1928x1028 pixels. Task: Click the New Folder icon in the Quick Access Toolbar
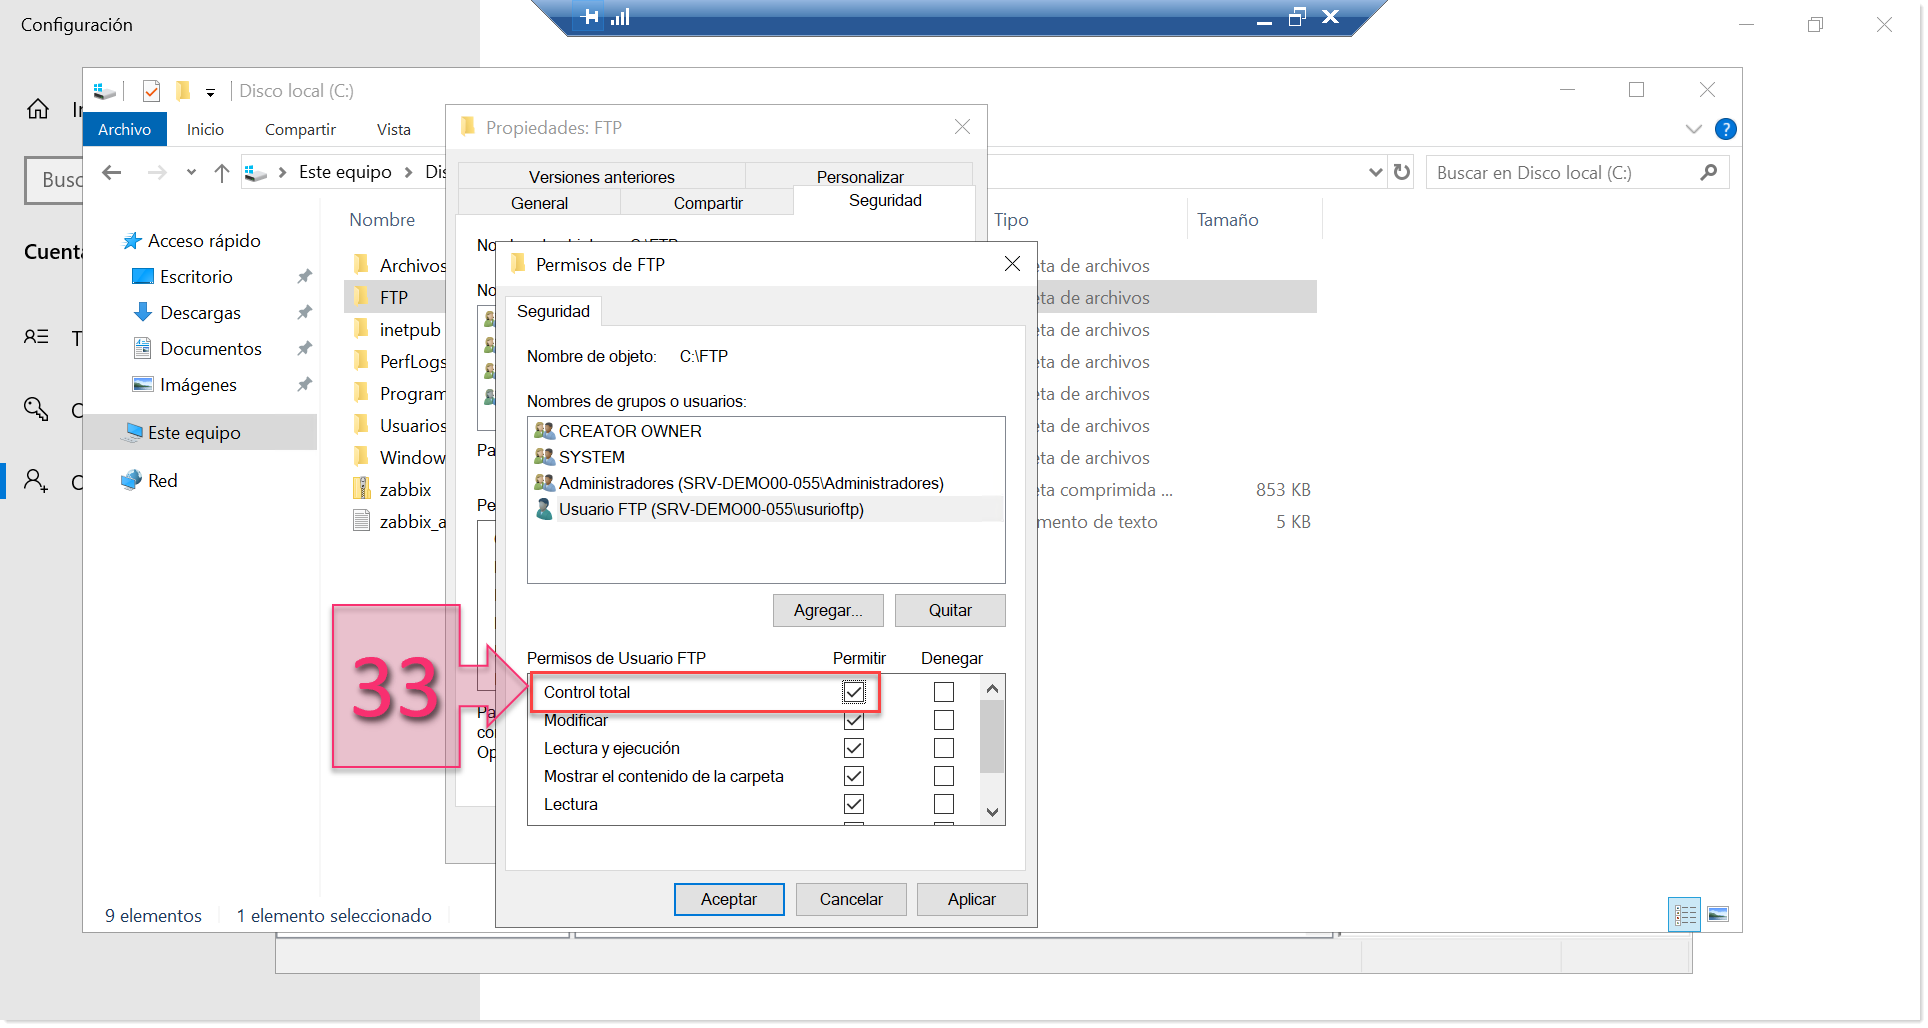(183, 90)
